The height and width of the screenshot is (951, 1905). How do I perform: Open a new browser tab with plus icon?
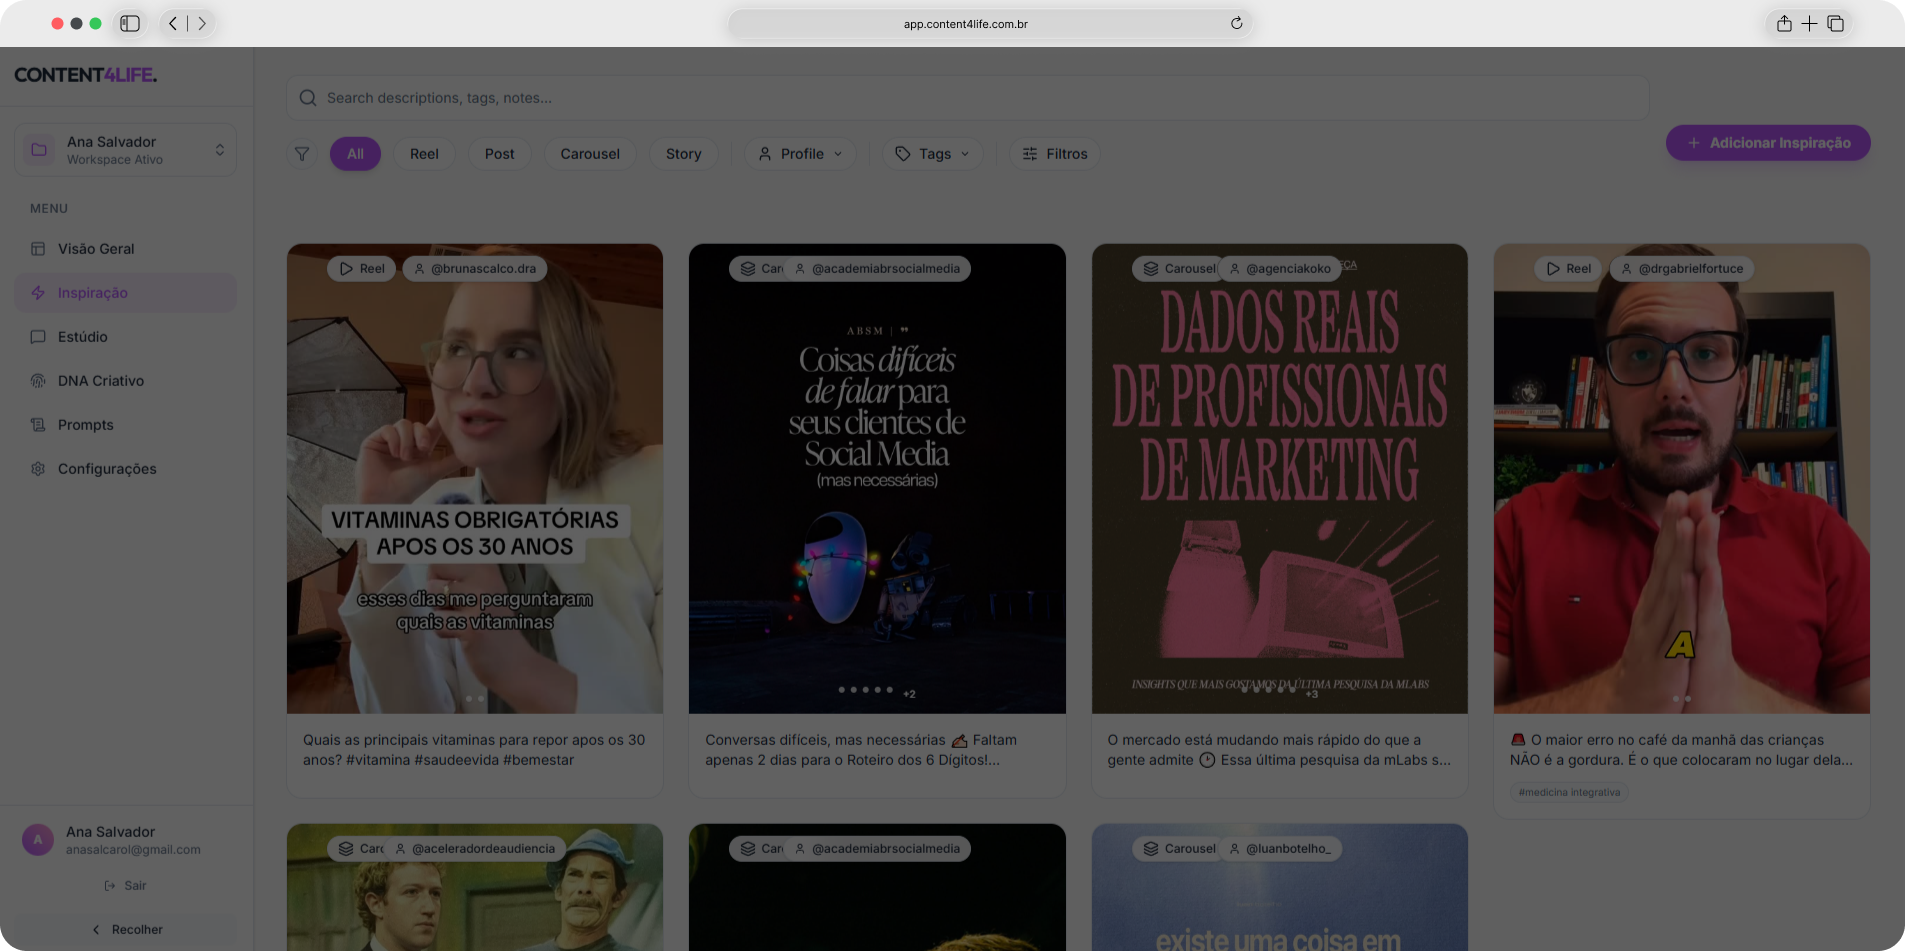tap(1809, 23)
